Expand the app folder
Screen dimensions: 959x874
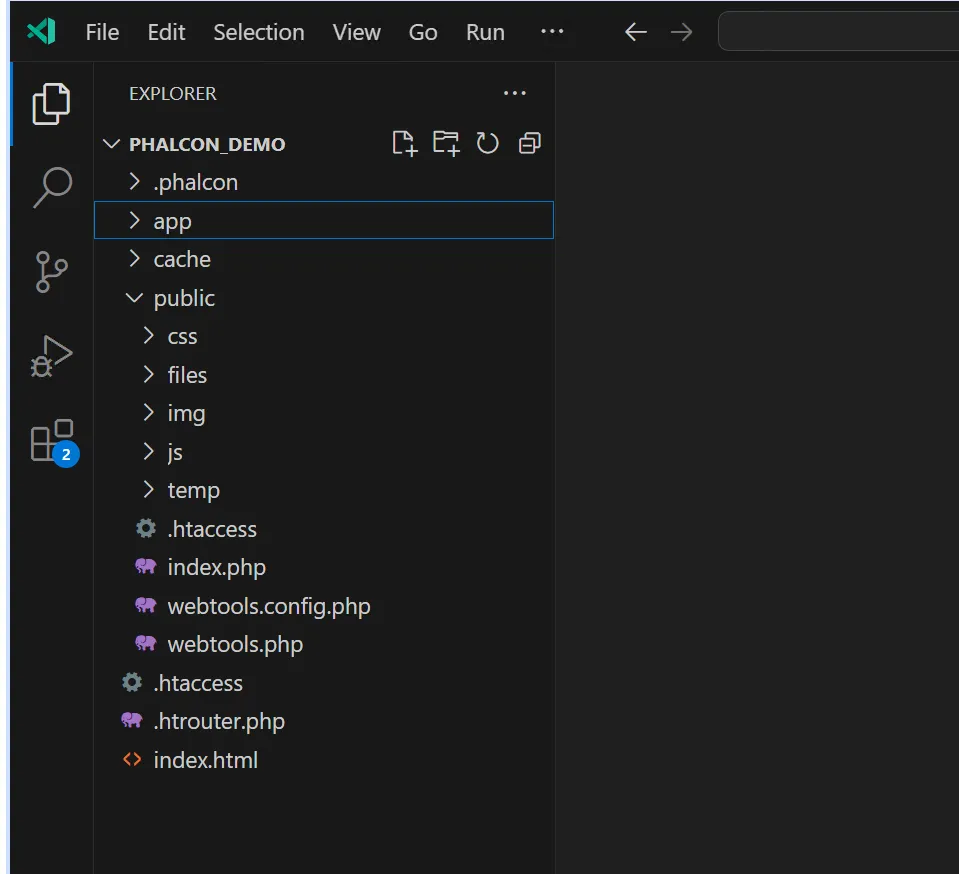click(135, 220)
